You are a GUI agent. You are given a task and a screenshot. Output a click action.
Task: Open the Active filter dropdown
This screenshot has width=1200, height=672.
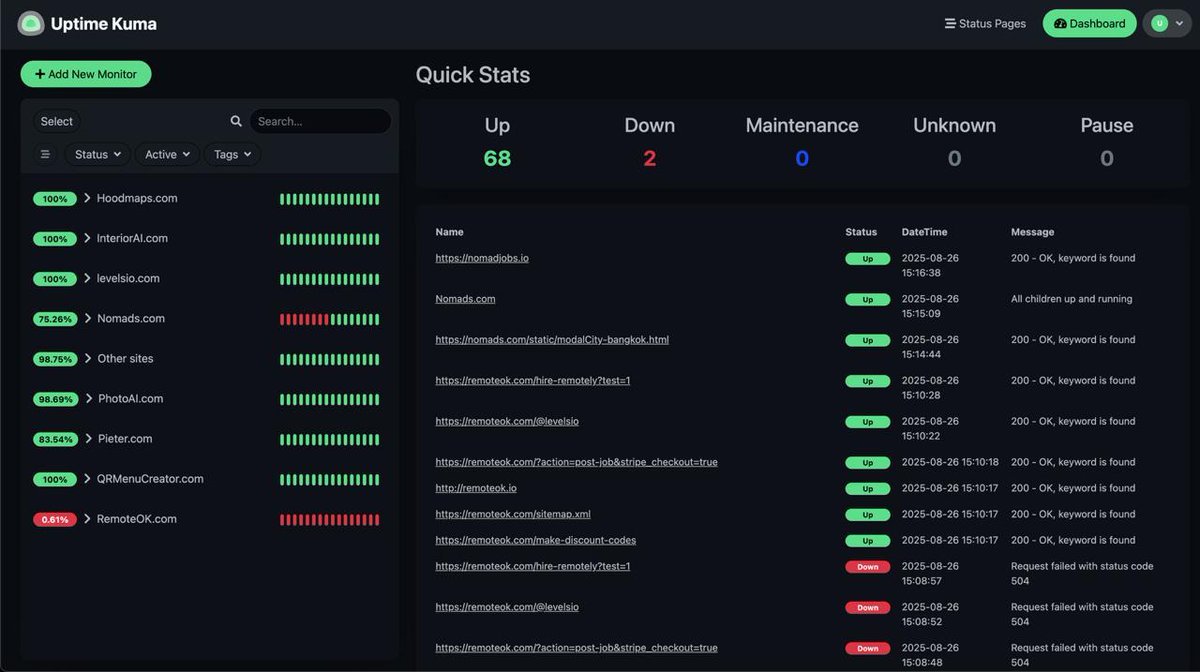(167, 154)
